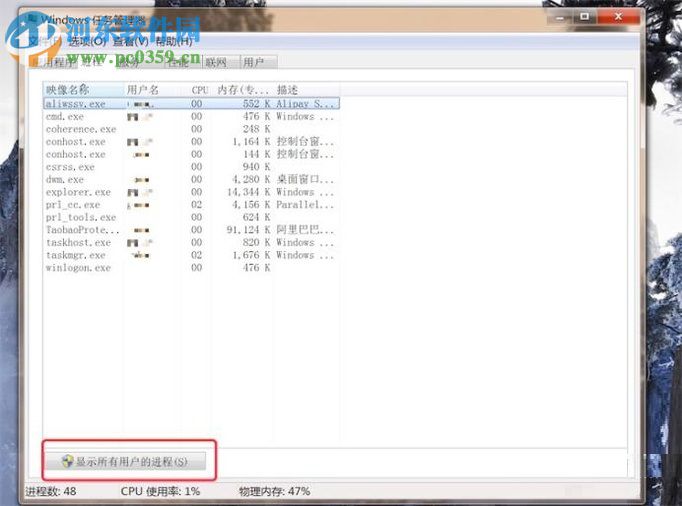
Task: Click the 物理内存: 47% status entry
Action: pos(274,492)
